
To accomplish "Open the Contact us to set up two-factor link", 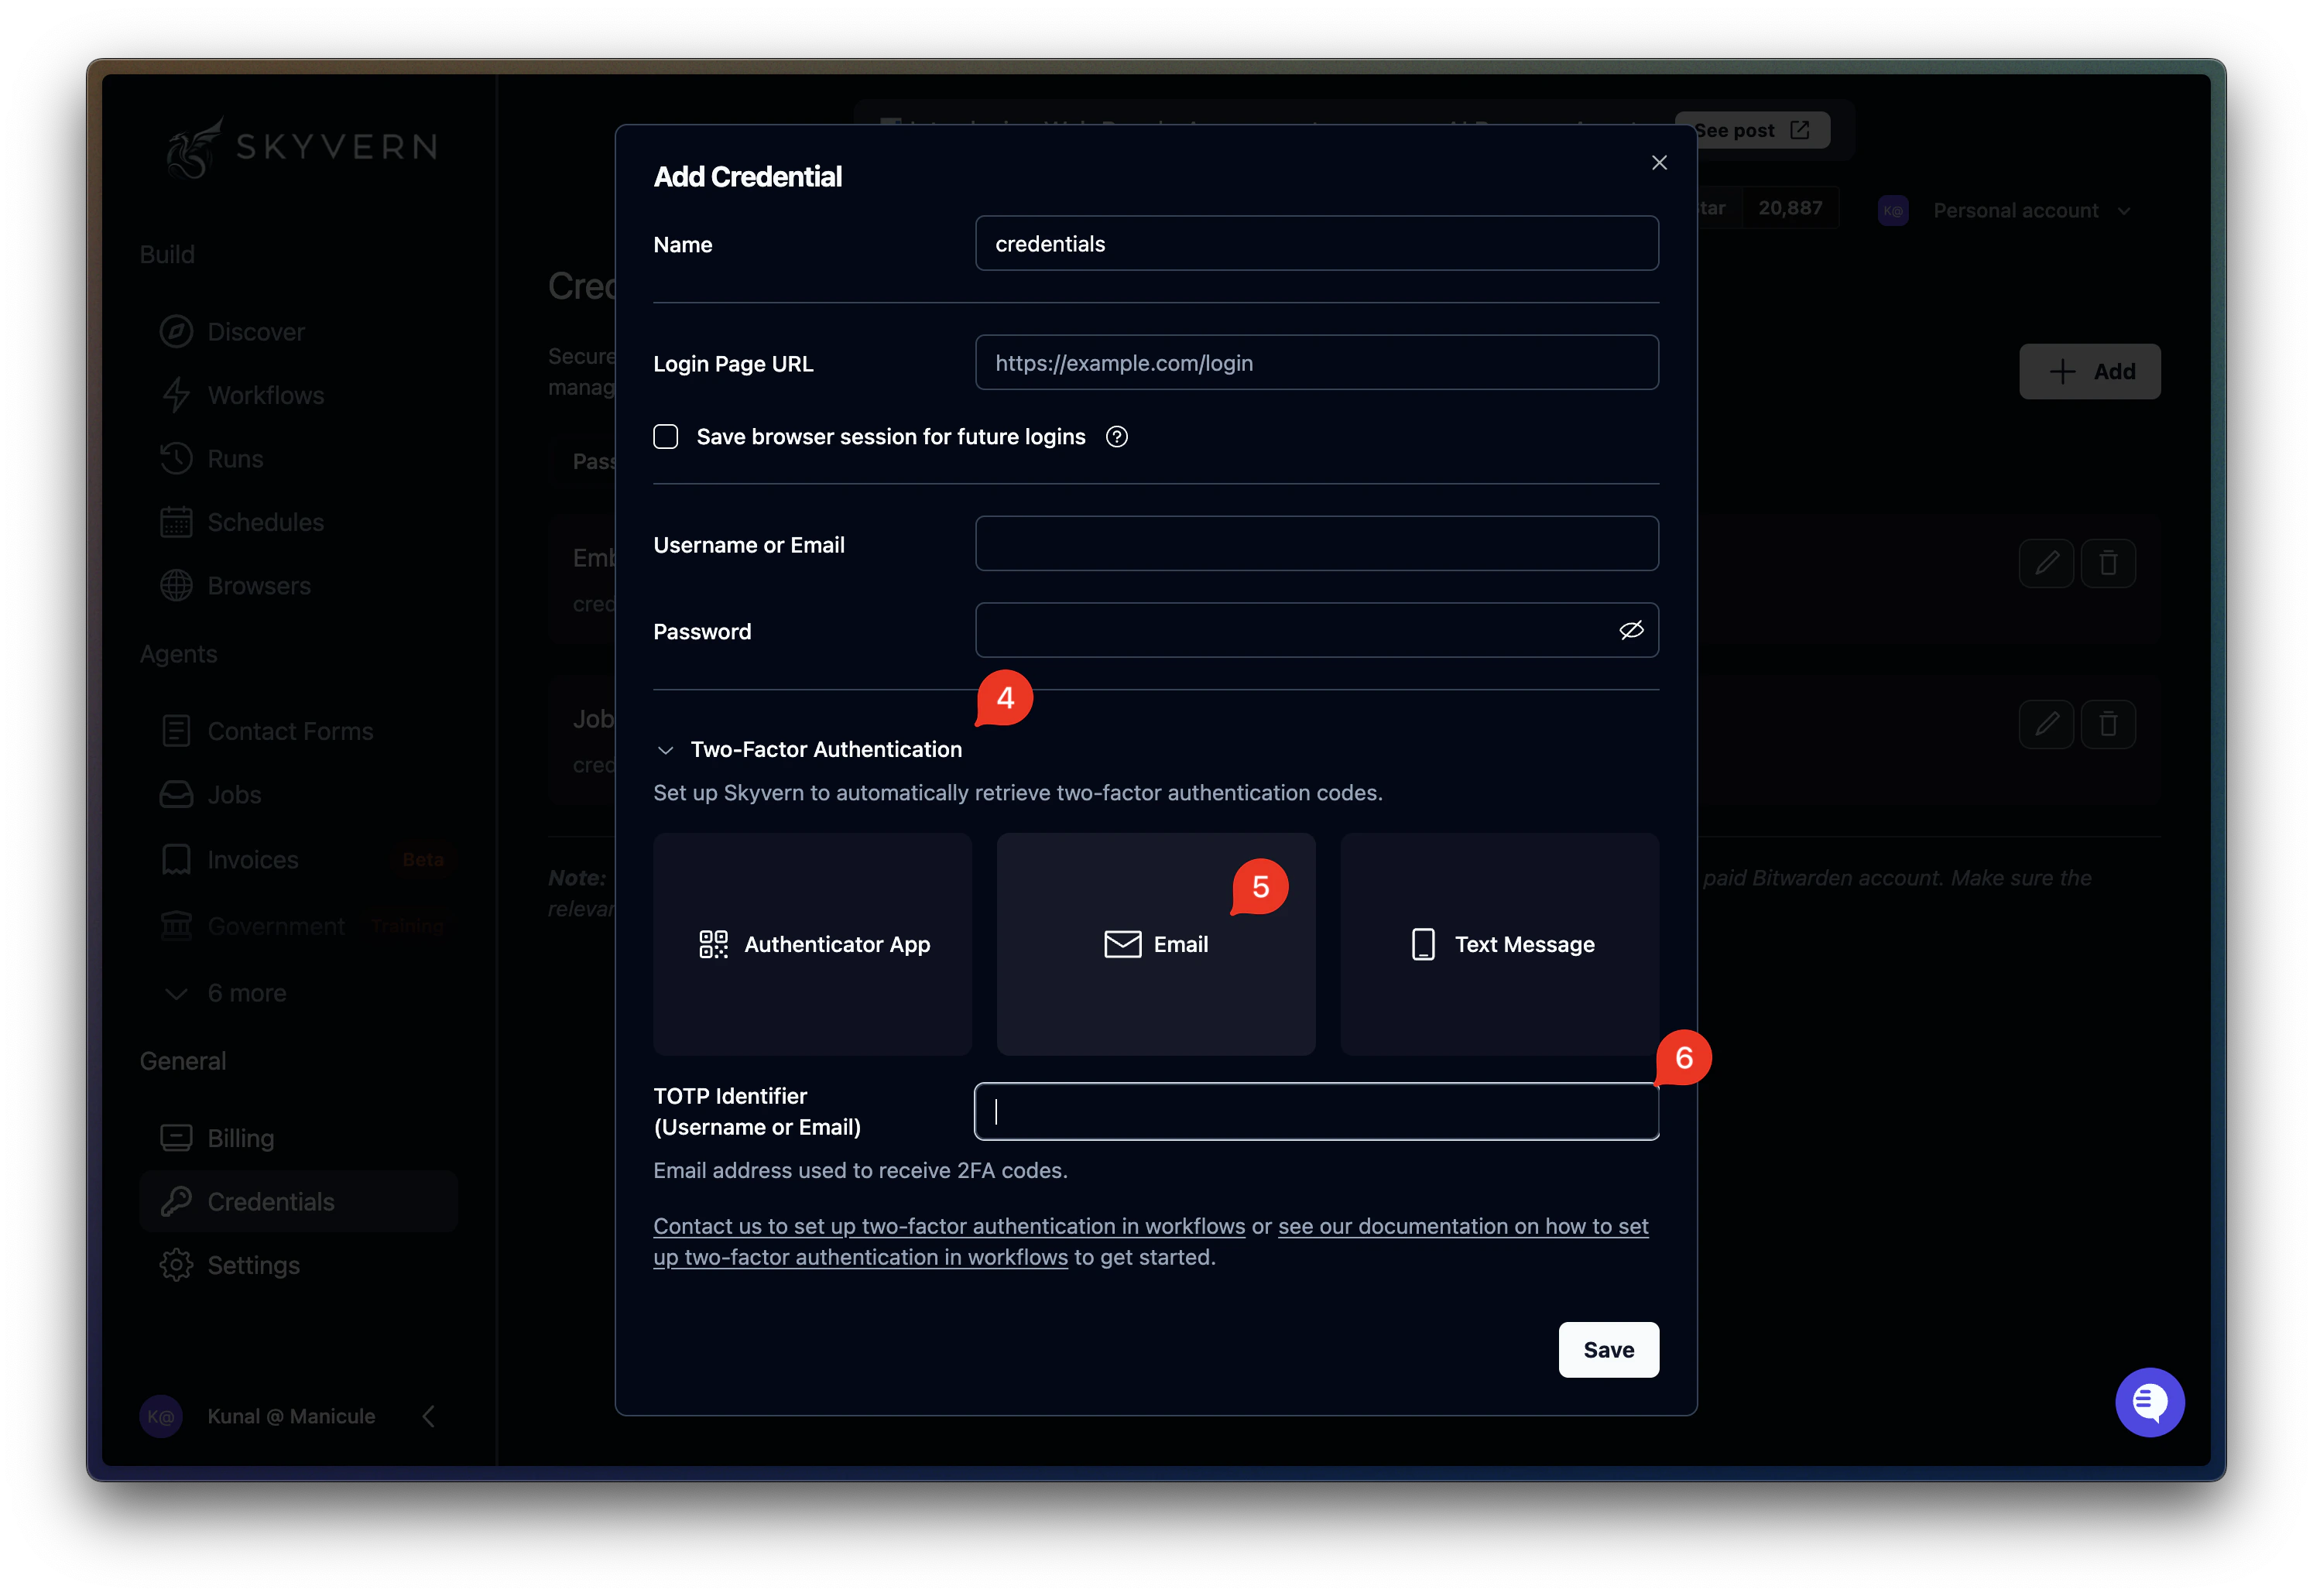I will coord(949,1226).
